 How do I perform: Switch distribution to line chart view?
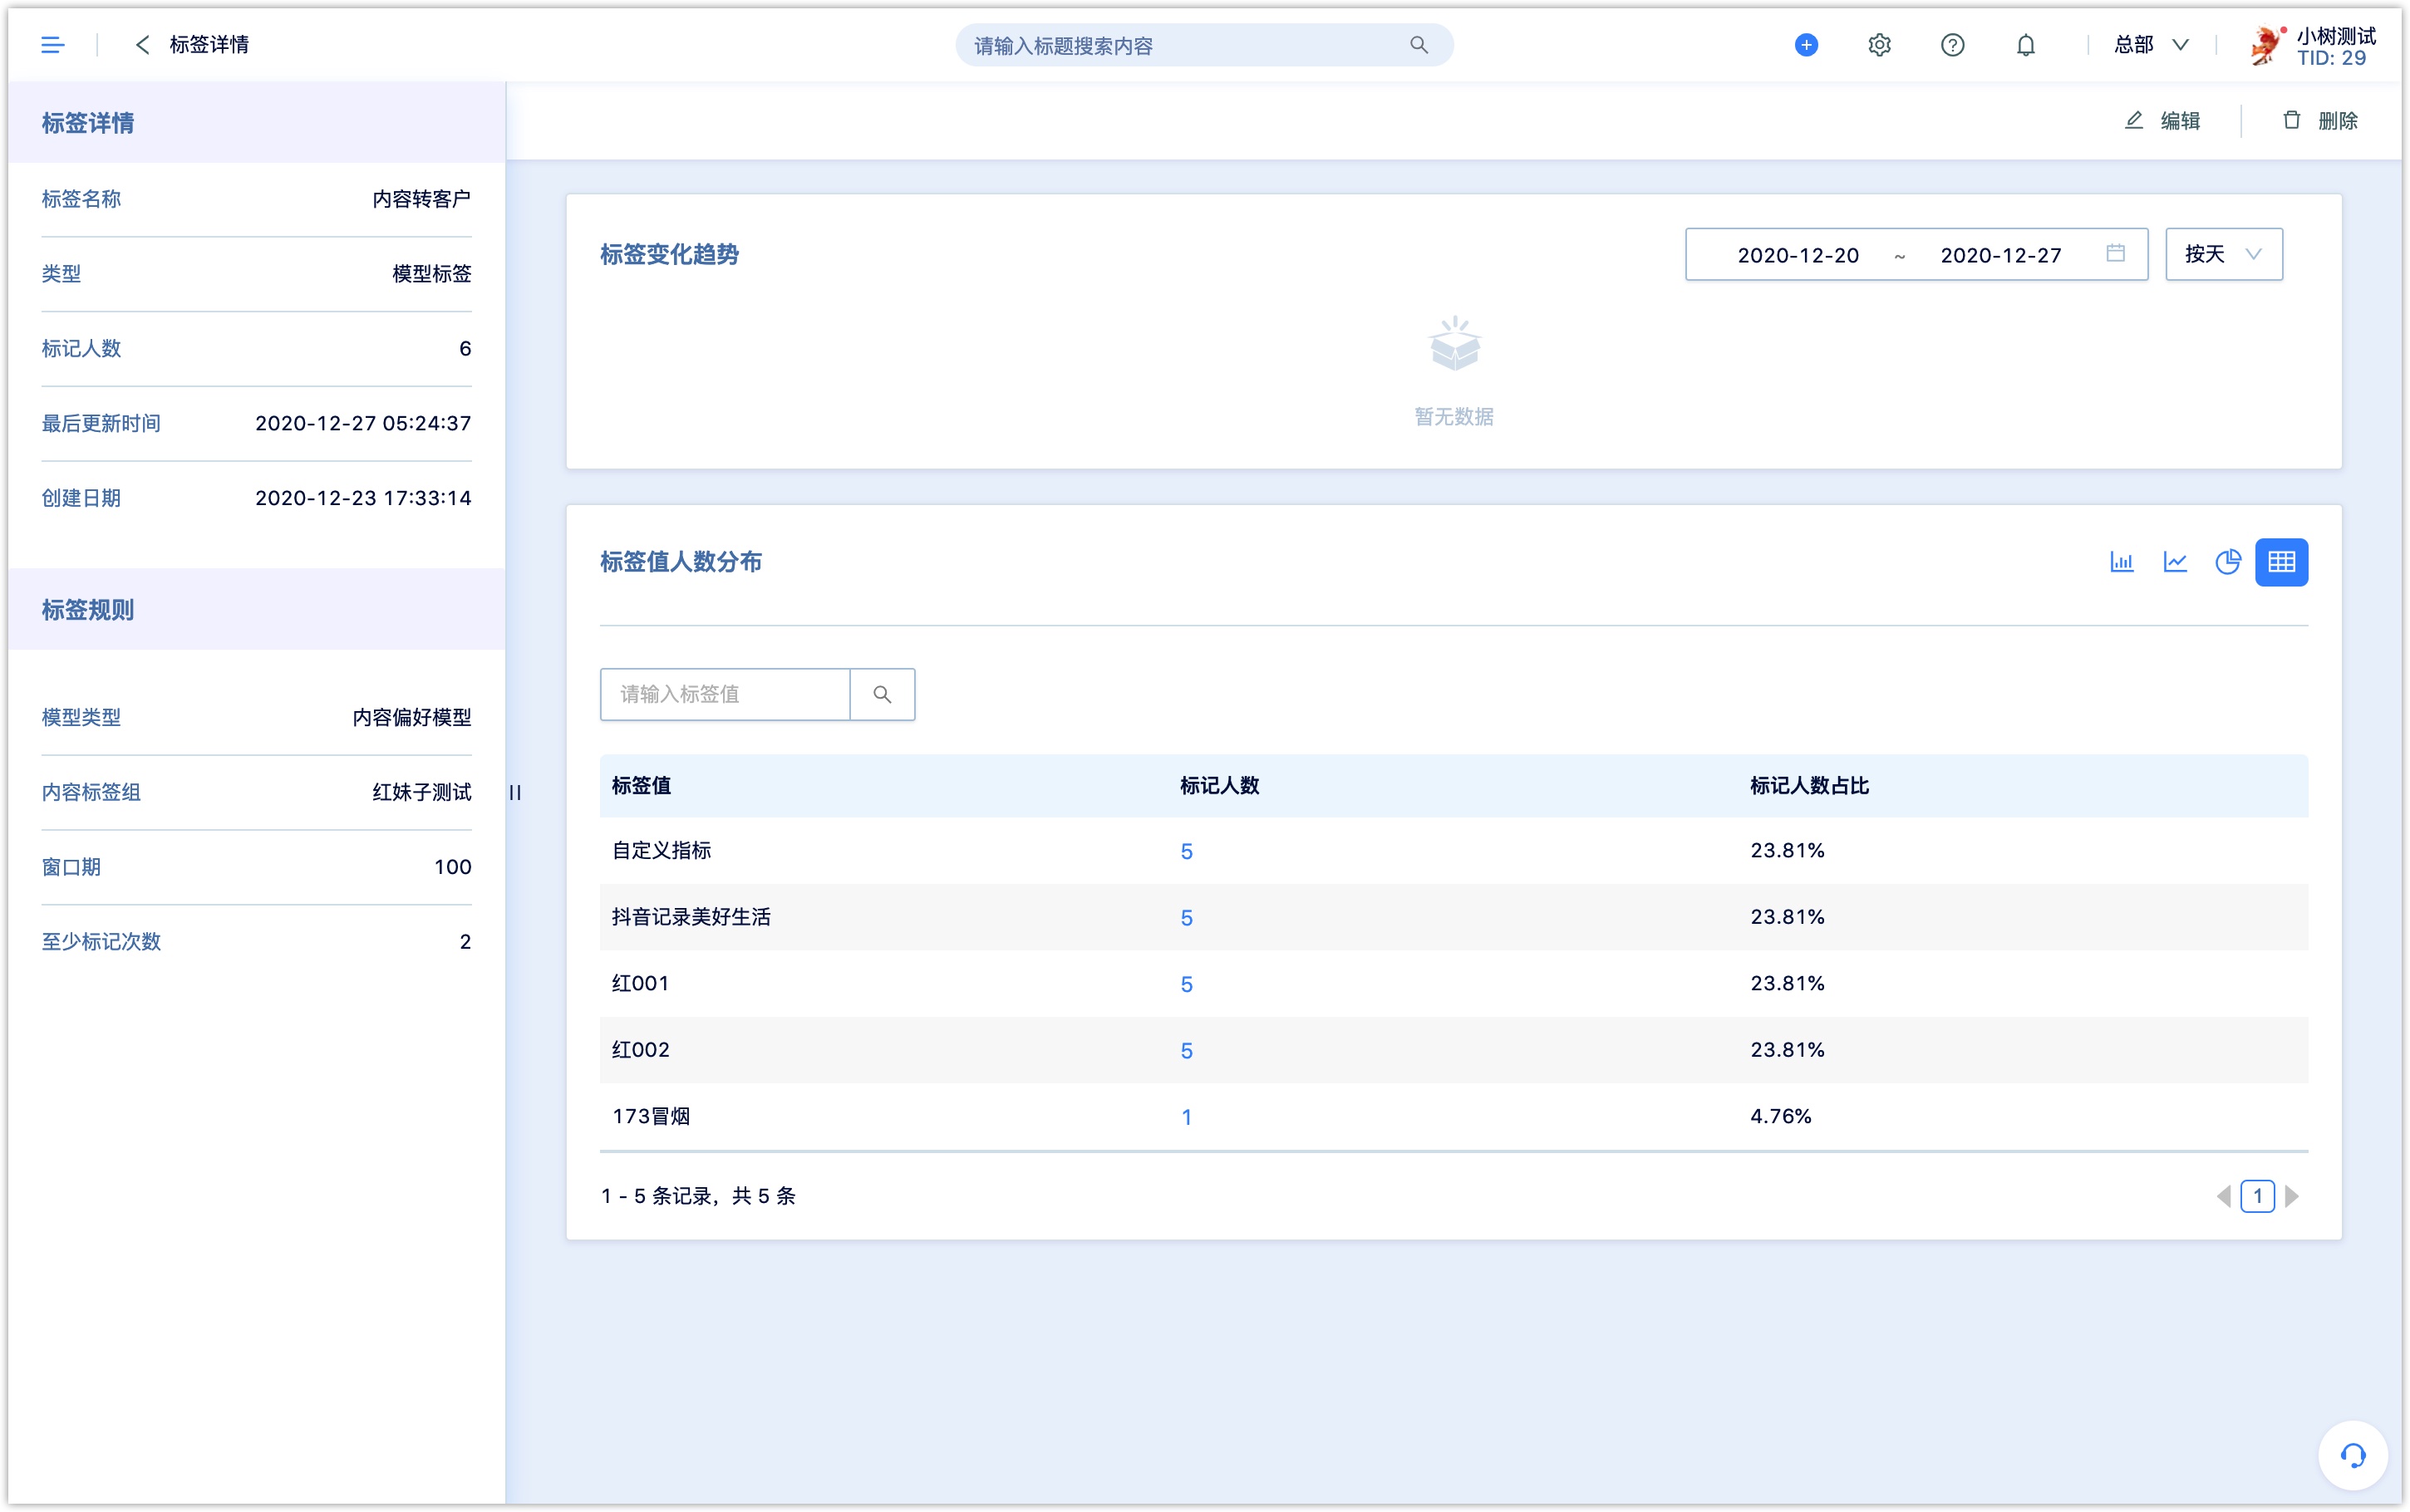pyautogui.click(x=2175, y=562)
